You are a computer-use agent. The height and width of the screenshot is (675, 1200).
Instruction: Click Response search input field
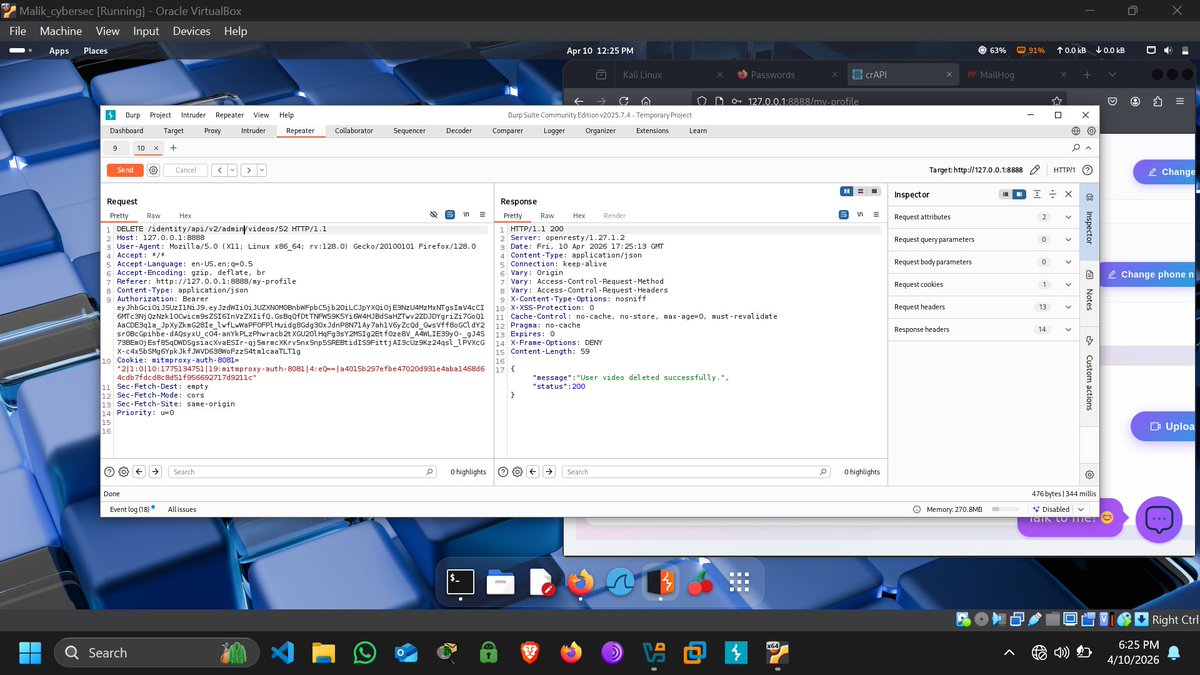[x=697, y=471]
